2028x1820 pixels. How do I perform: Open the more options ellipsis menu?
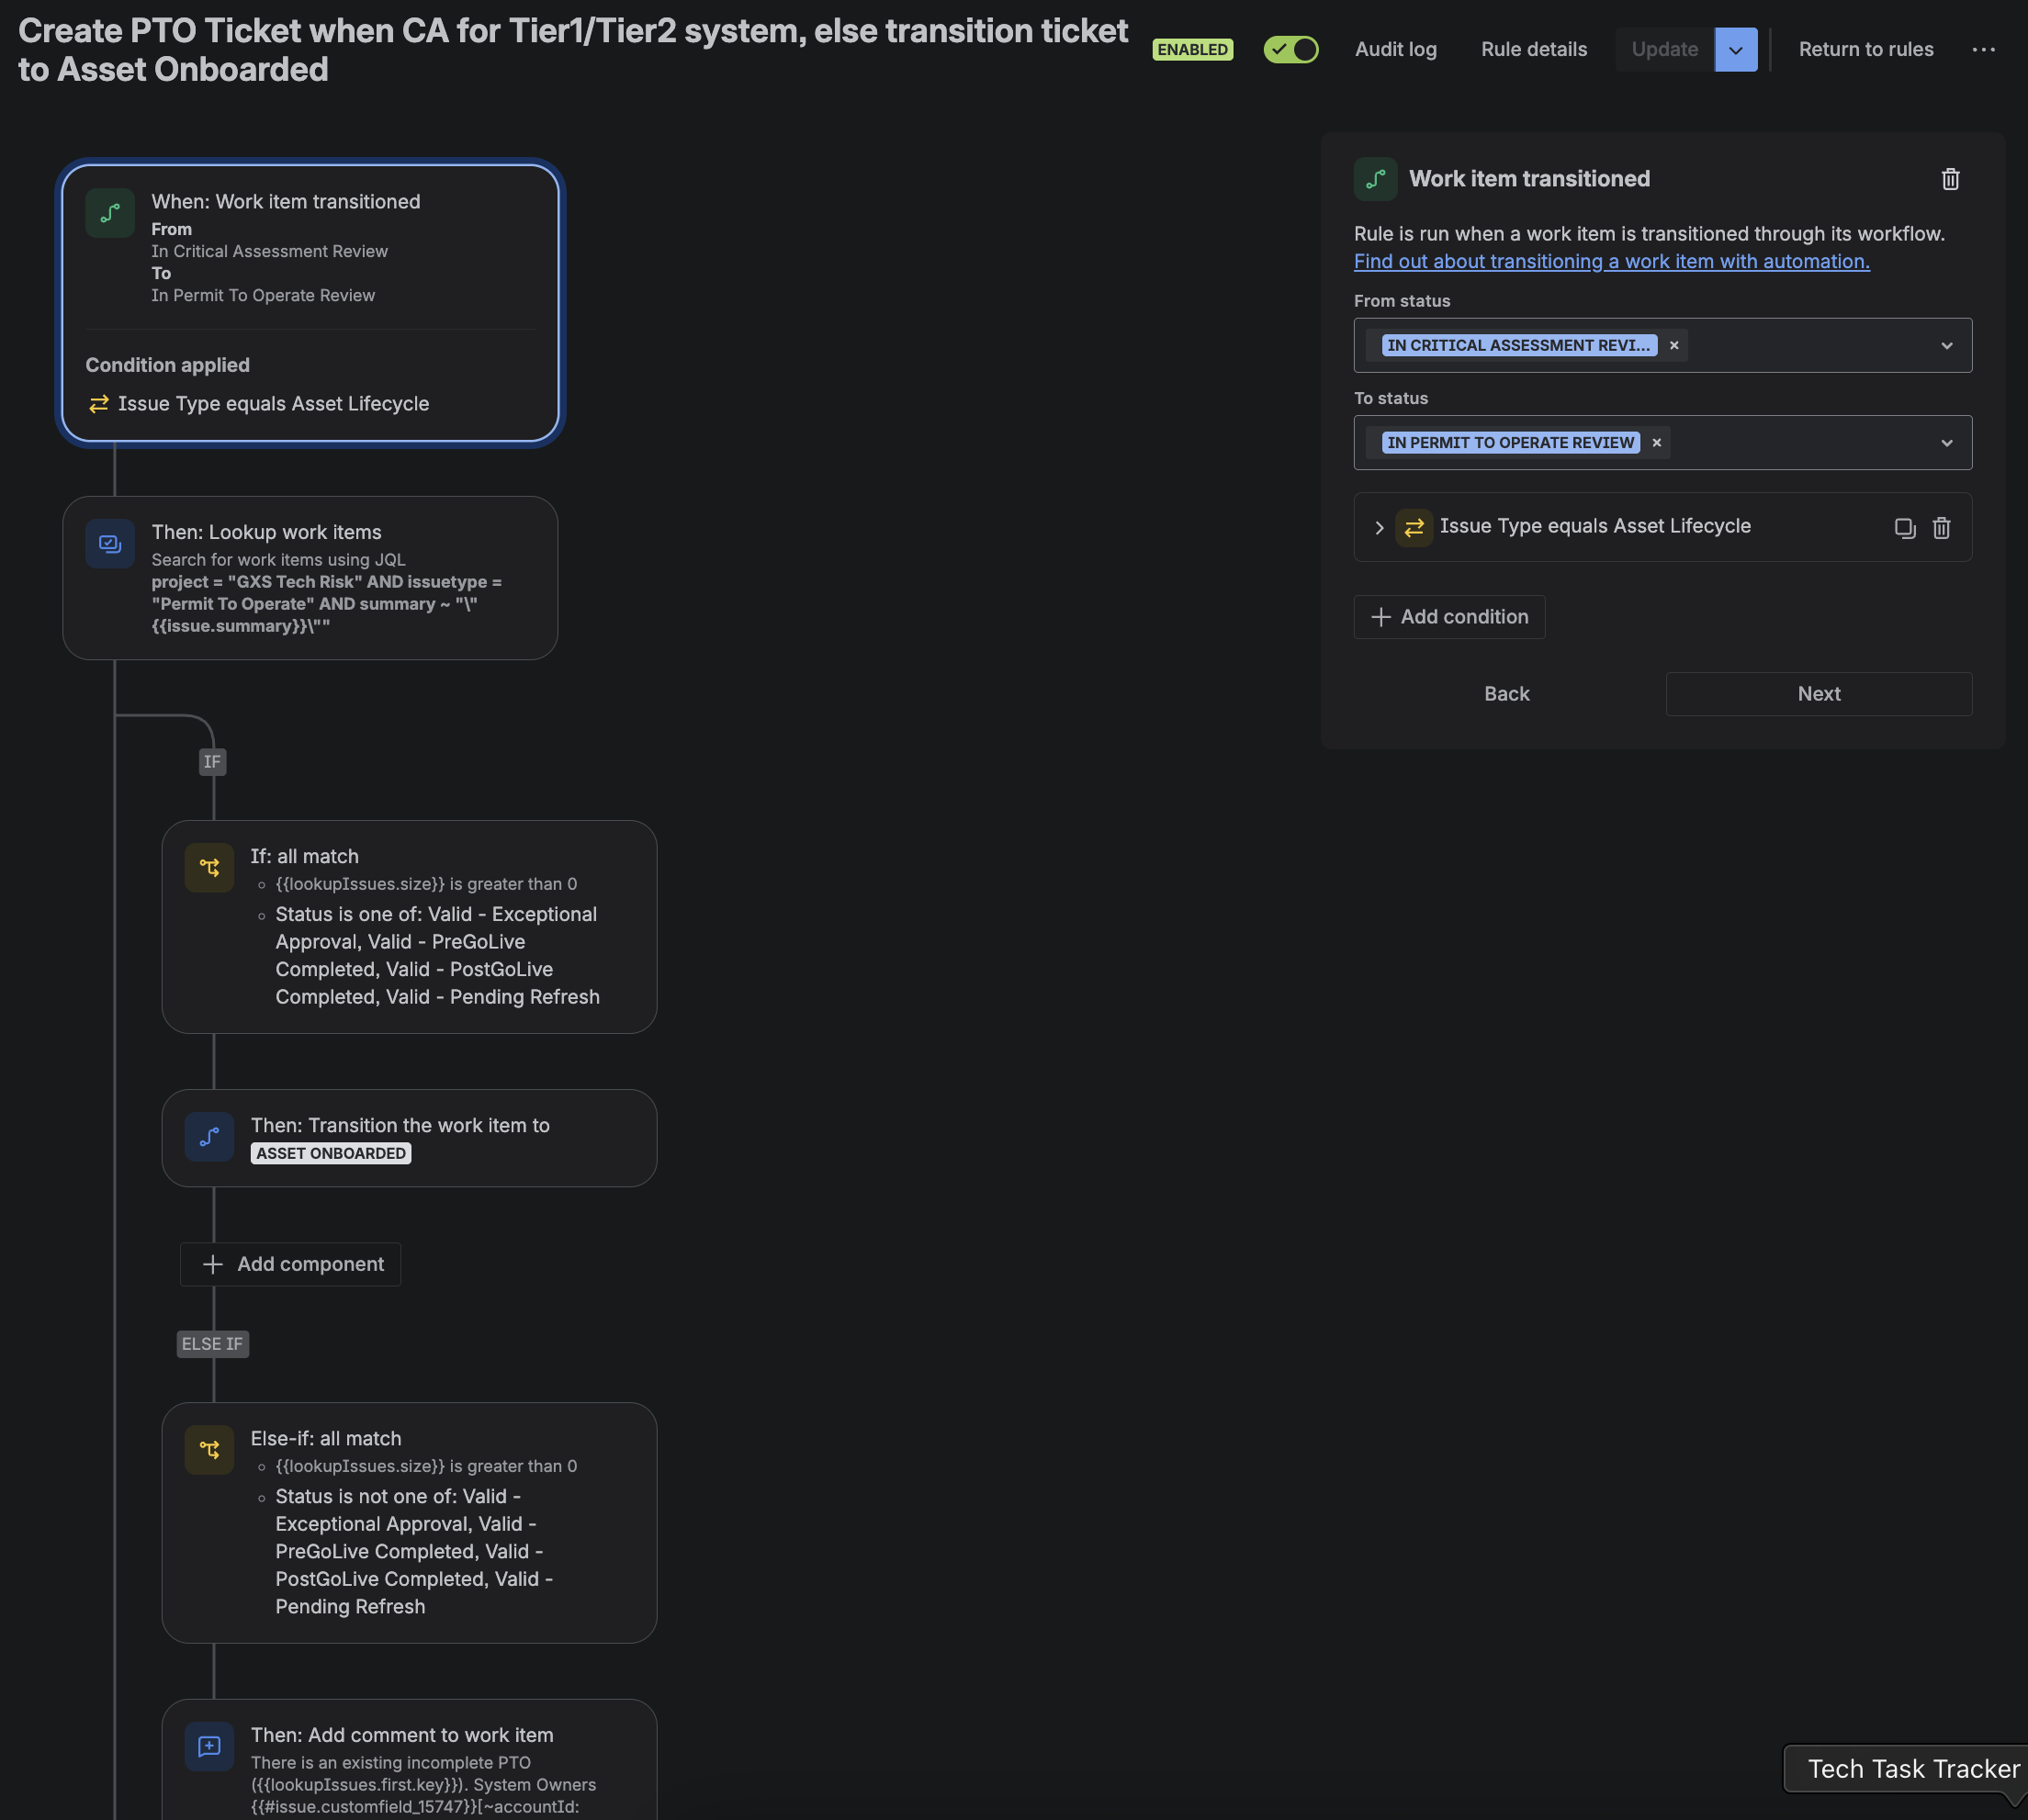pos(1984,49)
